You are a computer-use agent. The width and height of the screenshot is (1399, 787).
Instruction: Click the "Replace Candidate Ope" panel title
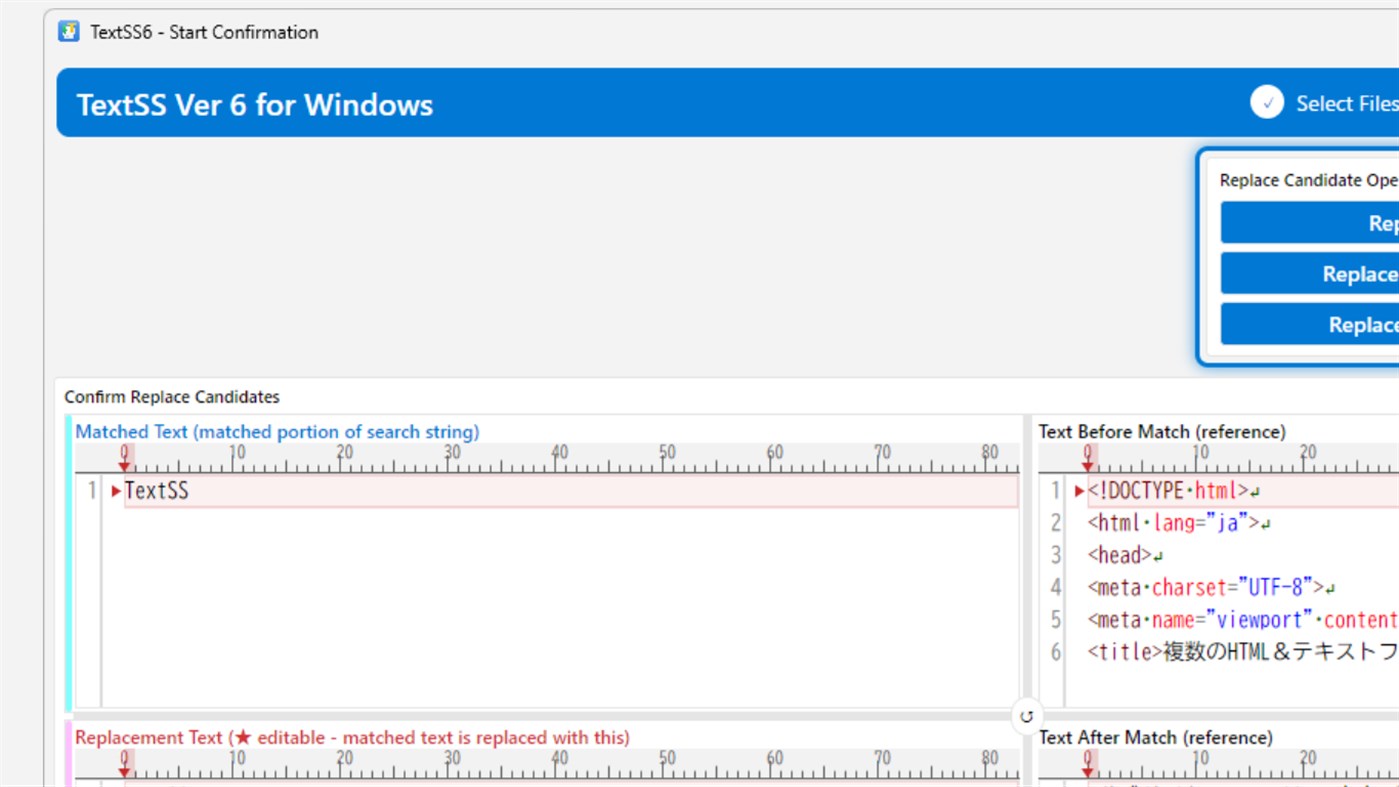tap(1309, 181)
